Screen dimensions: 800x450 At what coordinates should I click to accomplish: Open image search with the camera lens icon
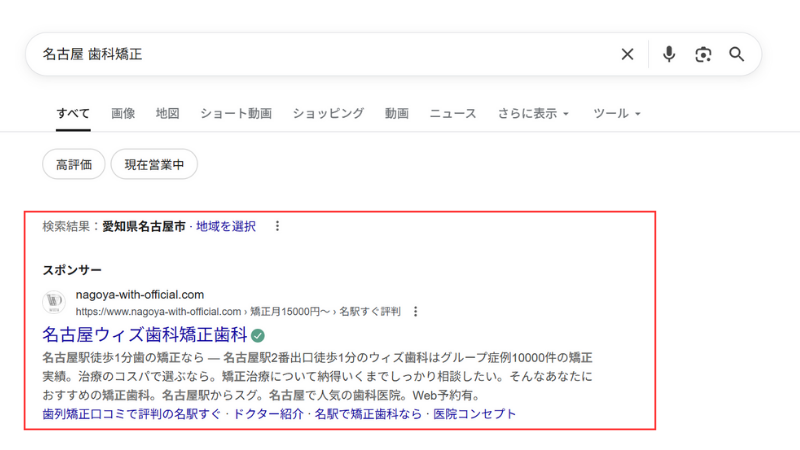[x=703, y=55]
